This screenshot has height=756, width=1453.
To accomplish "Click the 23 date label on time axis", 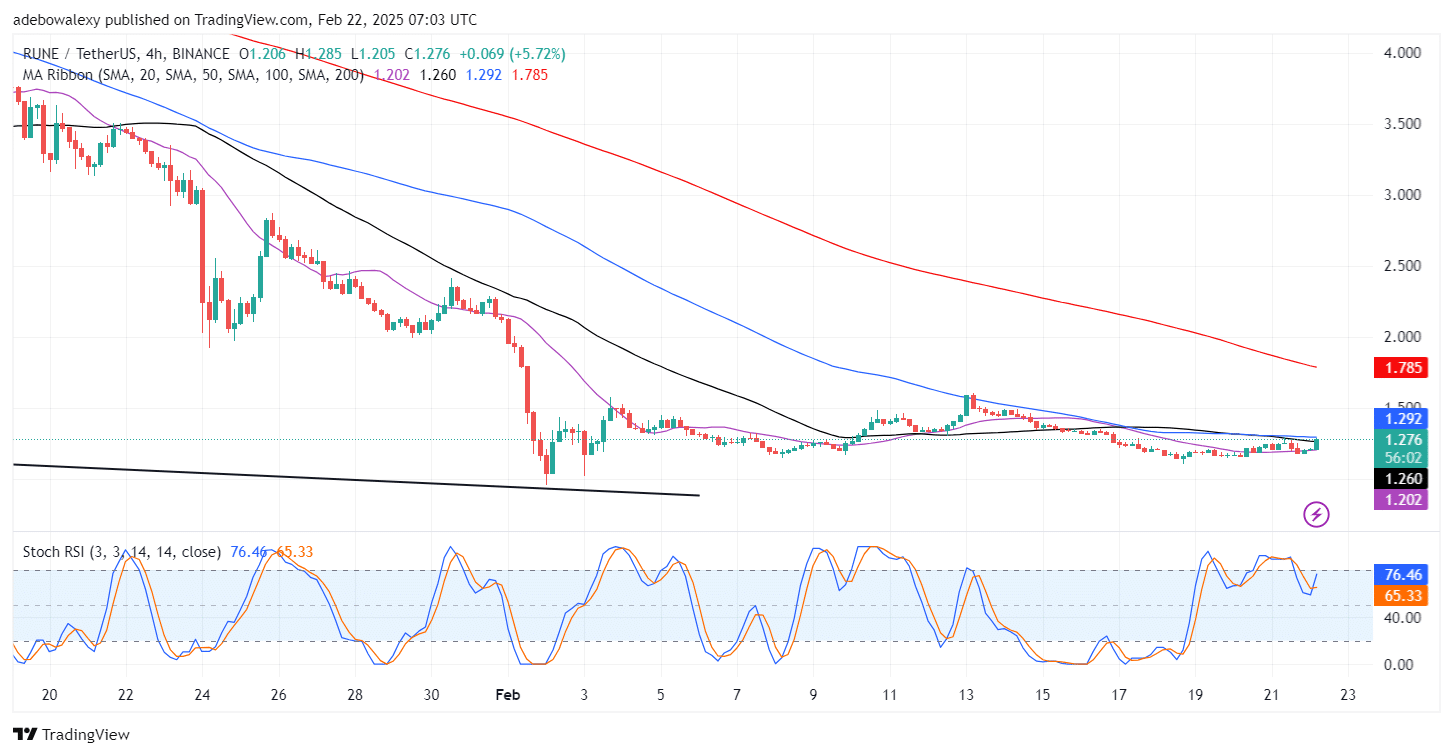I will tap(1347, 695).
